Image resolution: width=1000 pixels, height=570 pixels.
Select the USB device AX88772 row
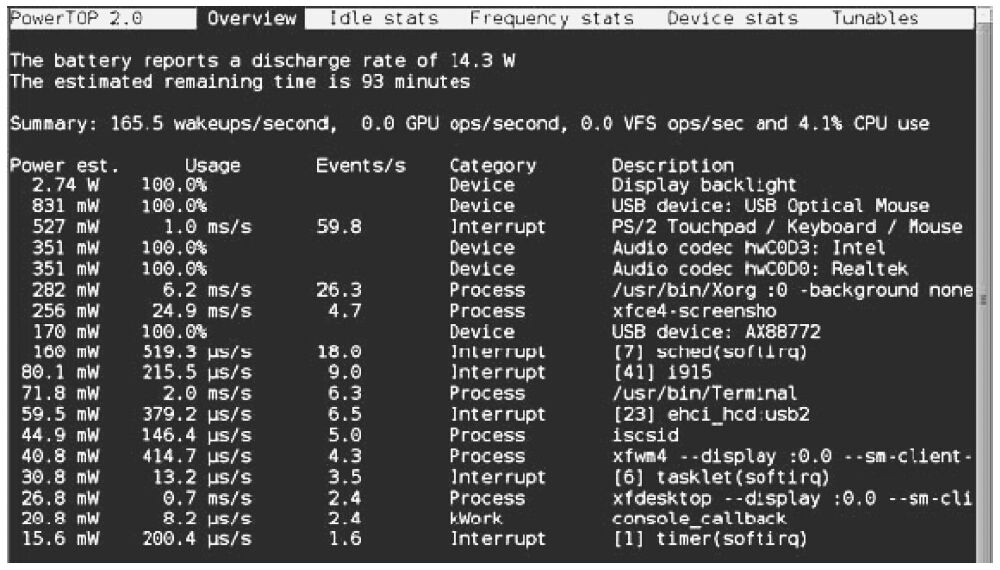pos(491,332)
